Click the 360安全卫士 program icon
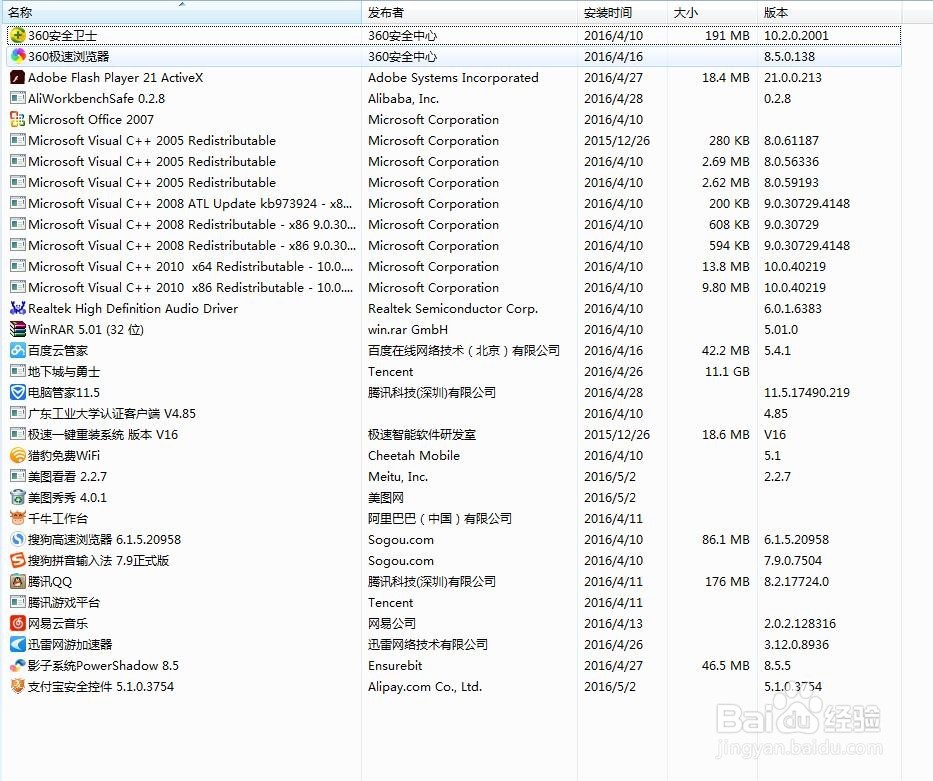This screenshot has height=781, width=933. [x=18, y=35]
